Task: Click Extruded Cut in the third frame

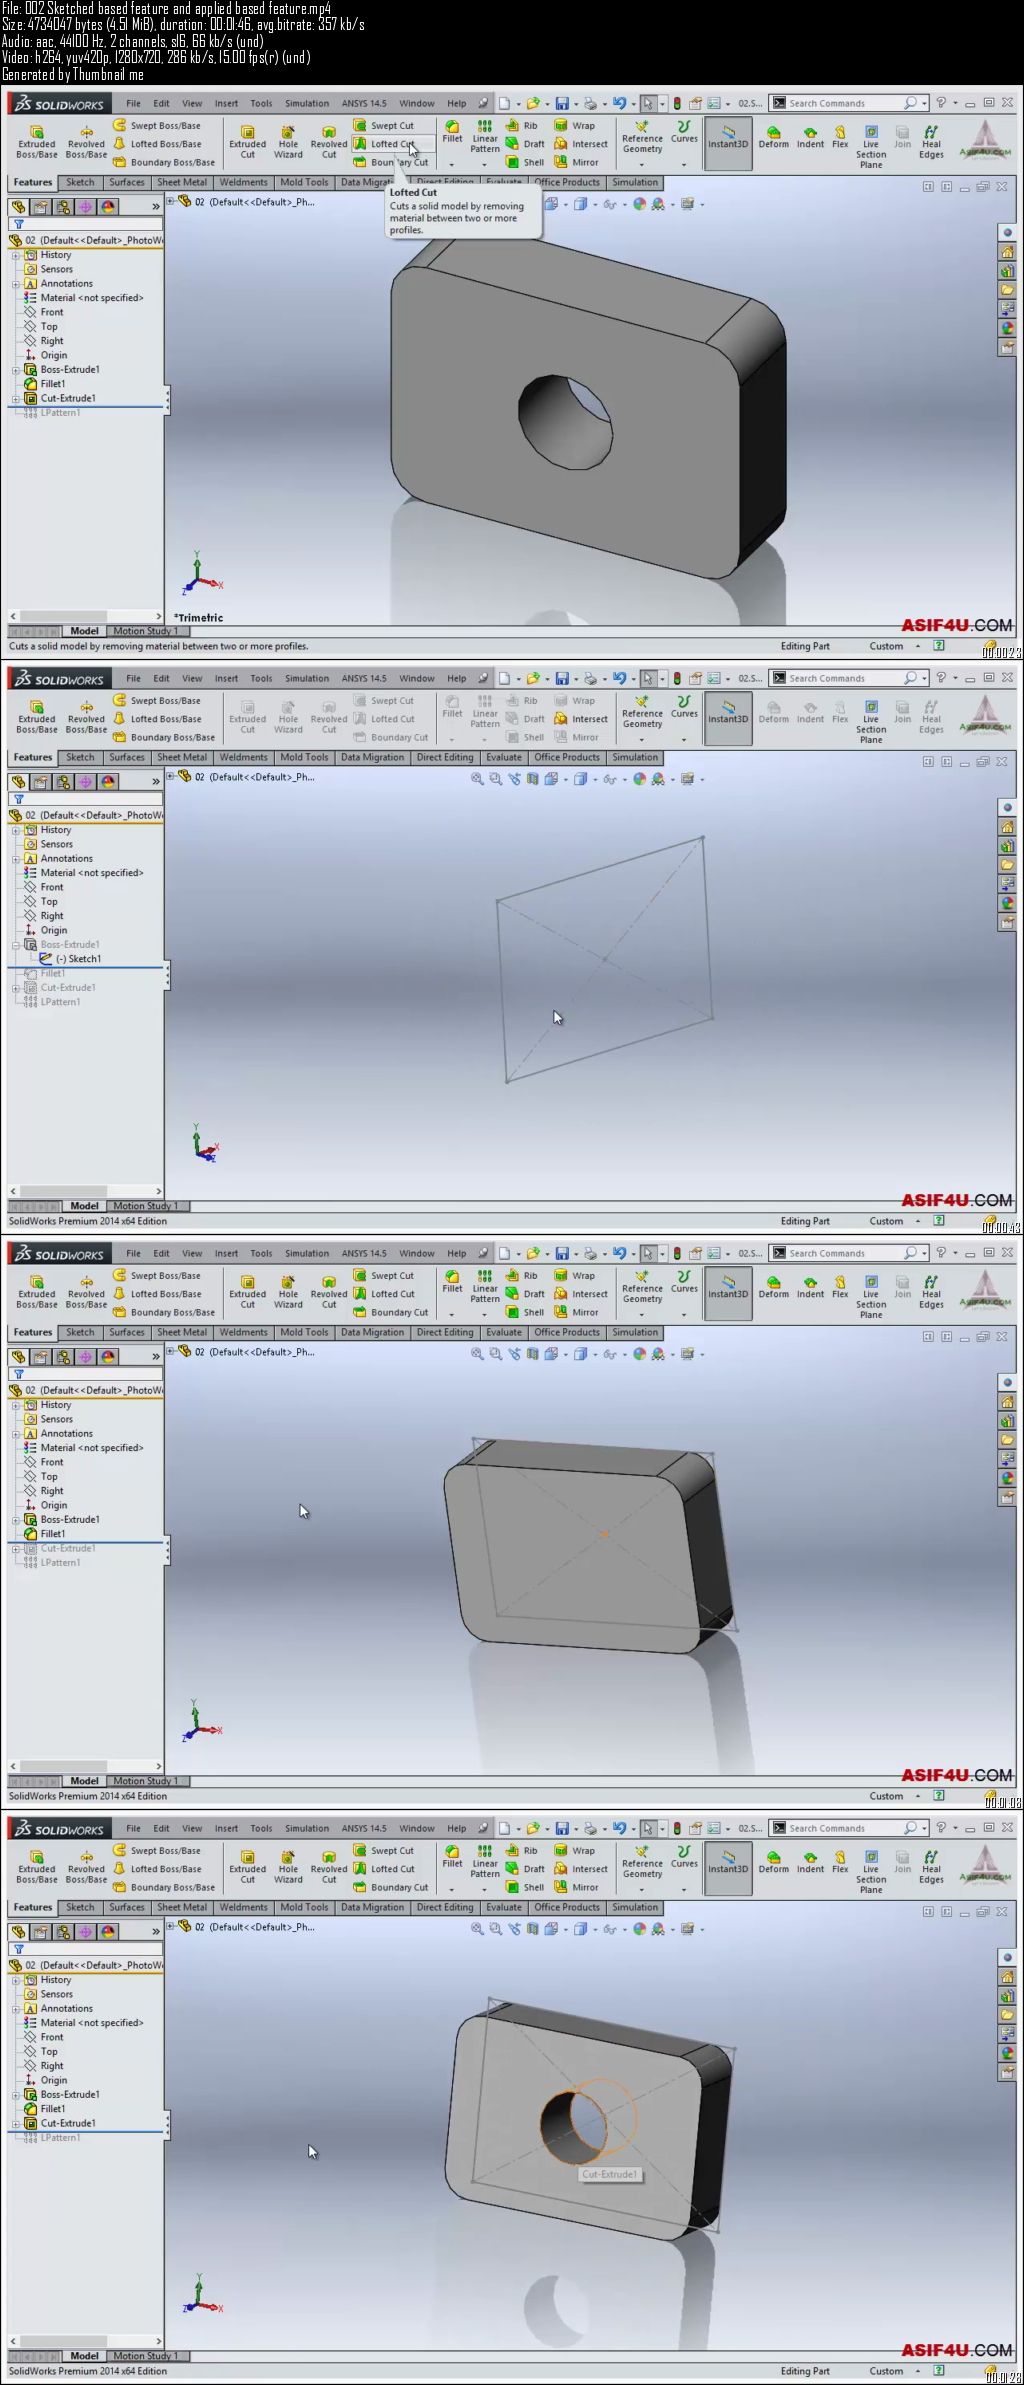Action: click(248, 1292)
